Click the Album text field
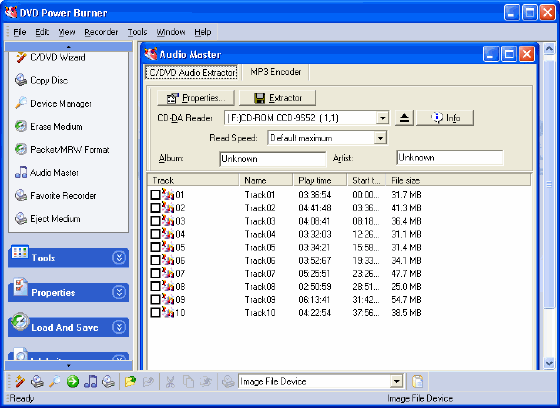The height and width of the screenshot is (408, 560). pyautogui.click(x=272, y=159)
